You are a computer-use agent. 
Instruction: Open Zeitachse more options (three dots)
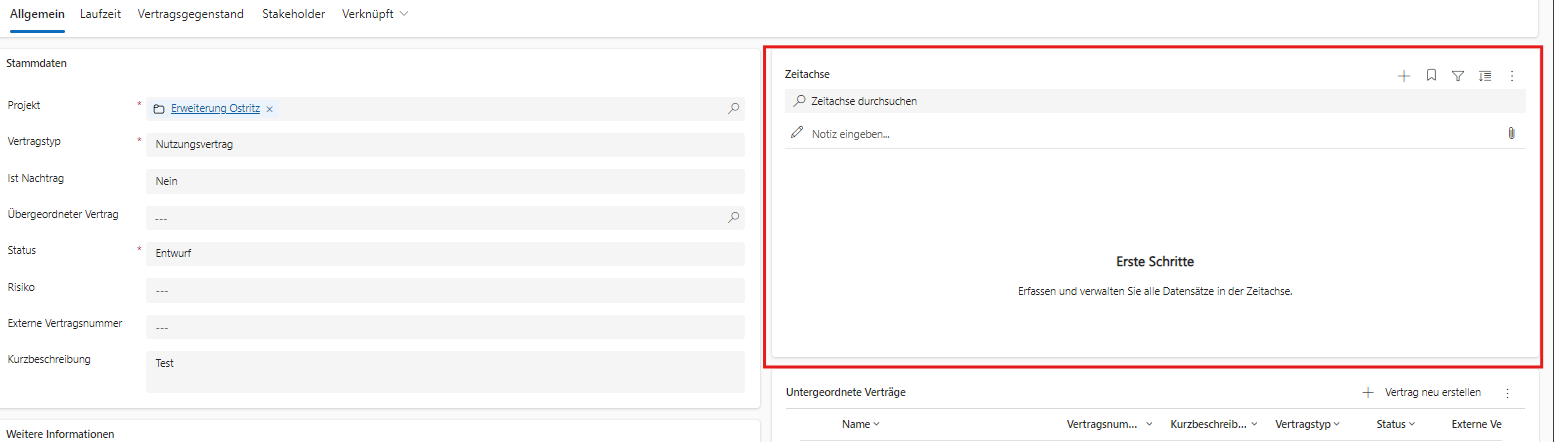pos(1512,75)
